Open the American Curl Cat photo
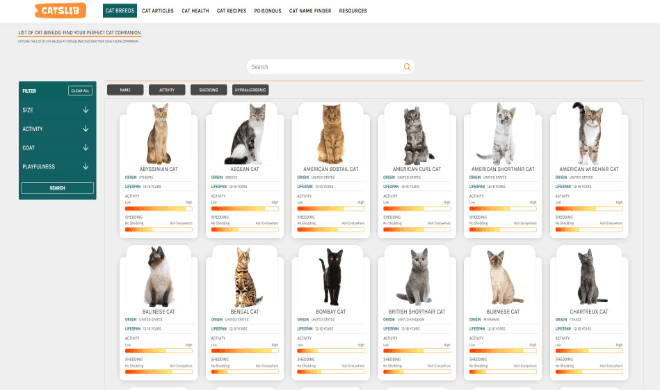Image resolution: width=660 pixels, height=390 pixels. click(x=417, y=134)
